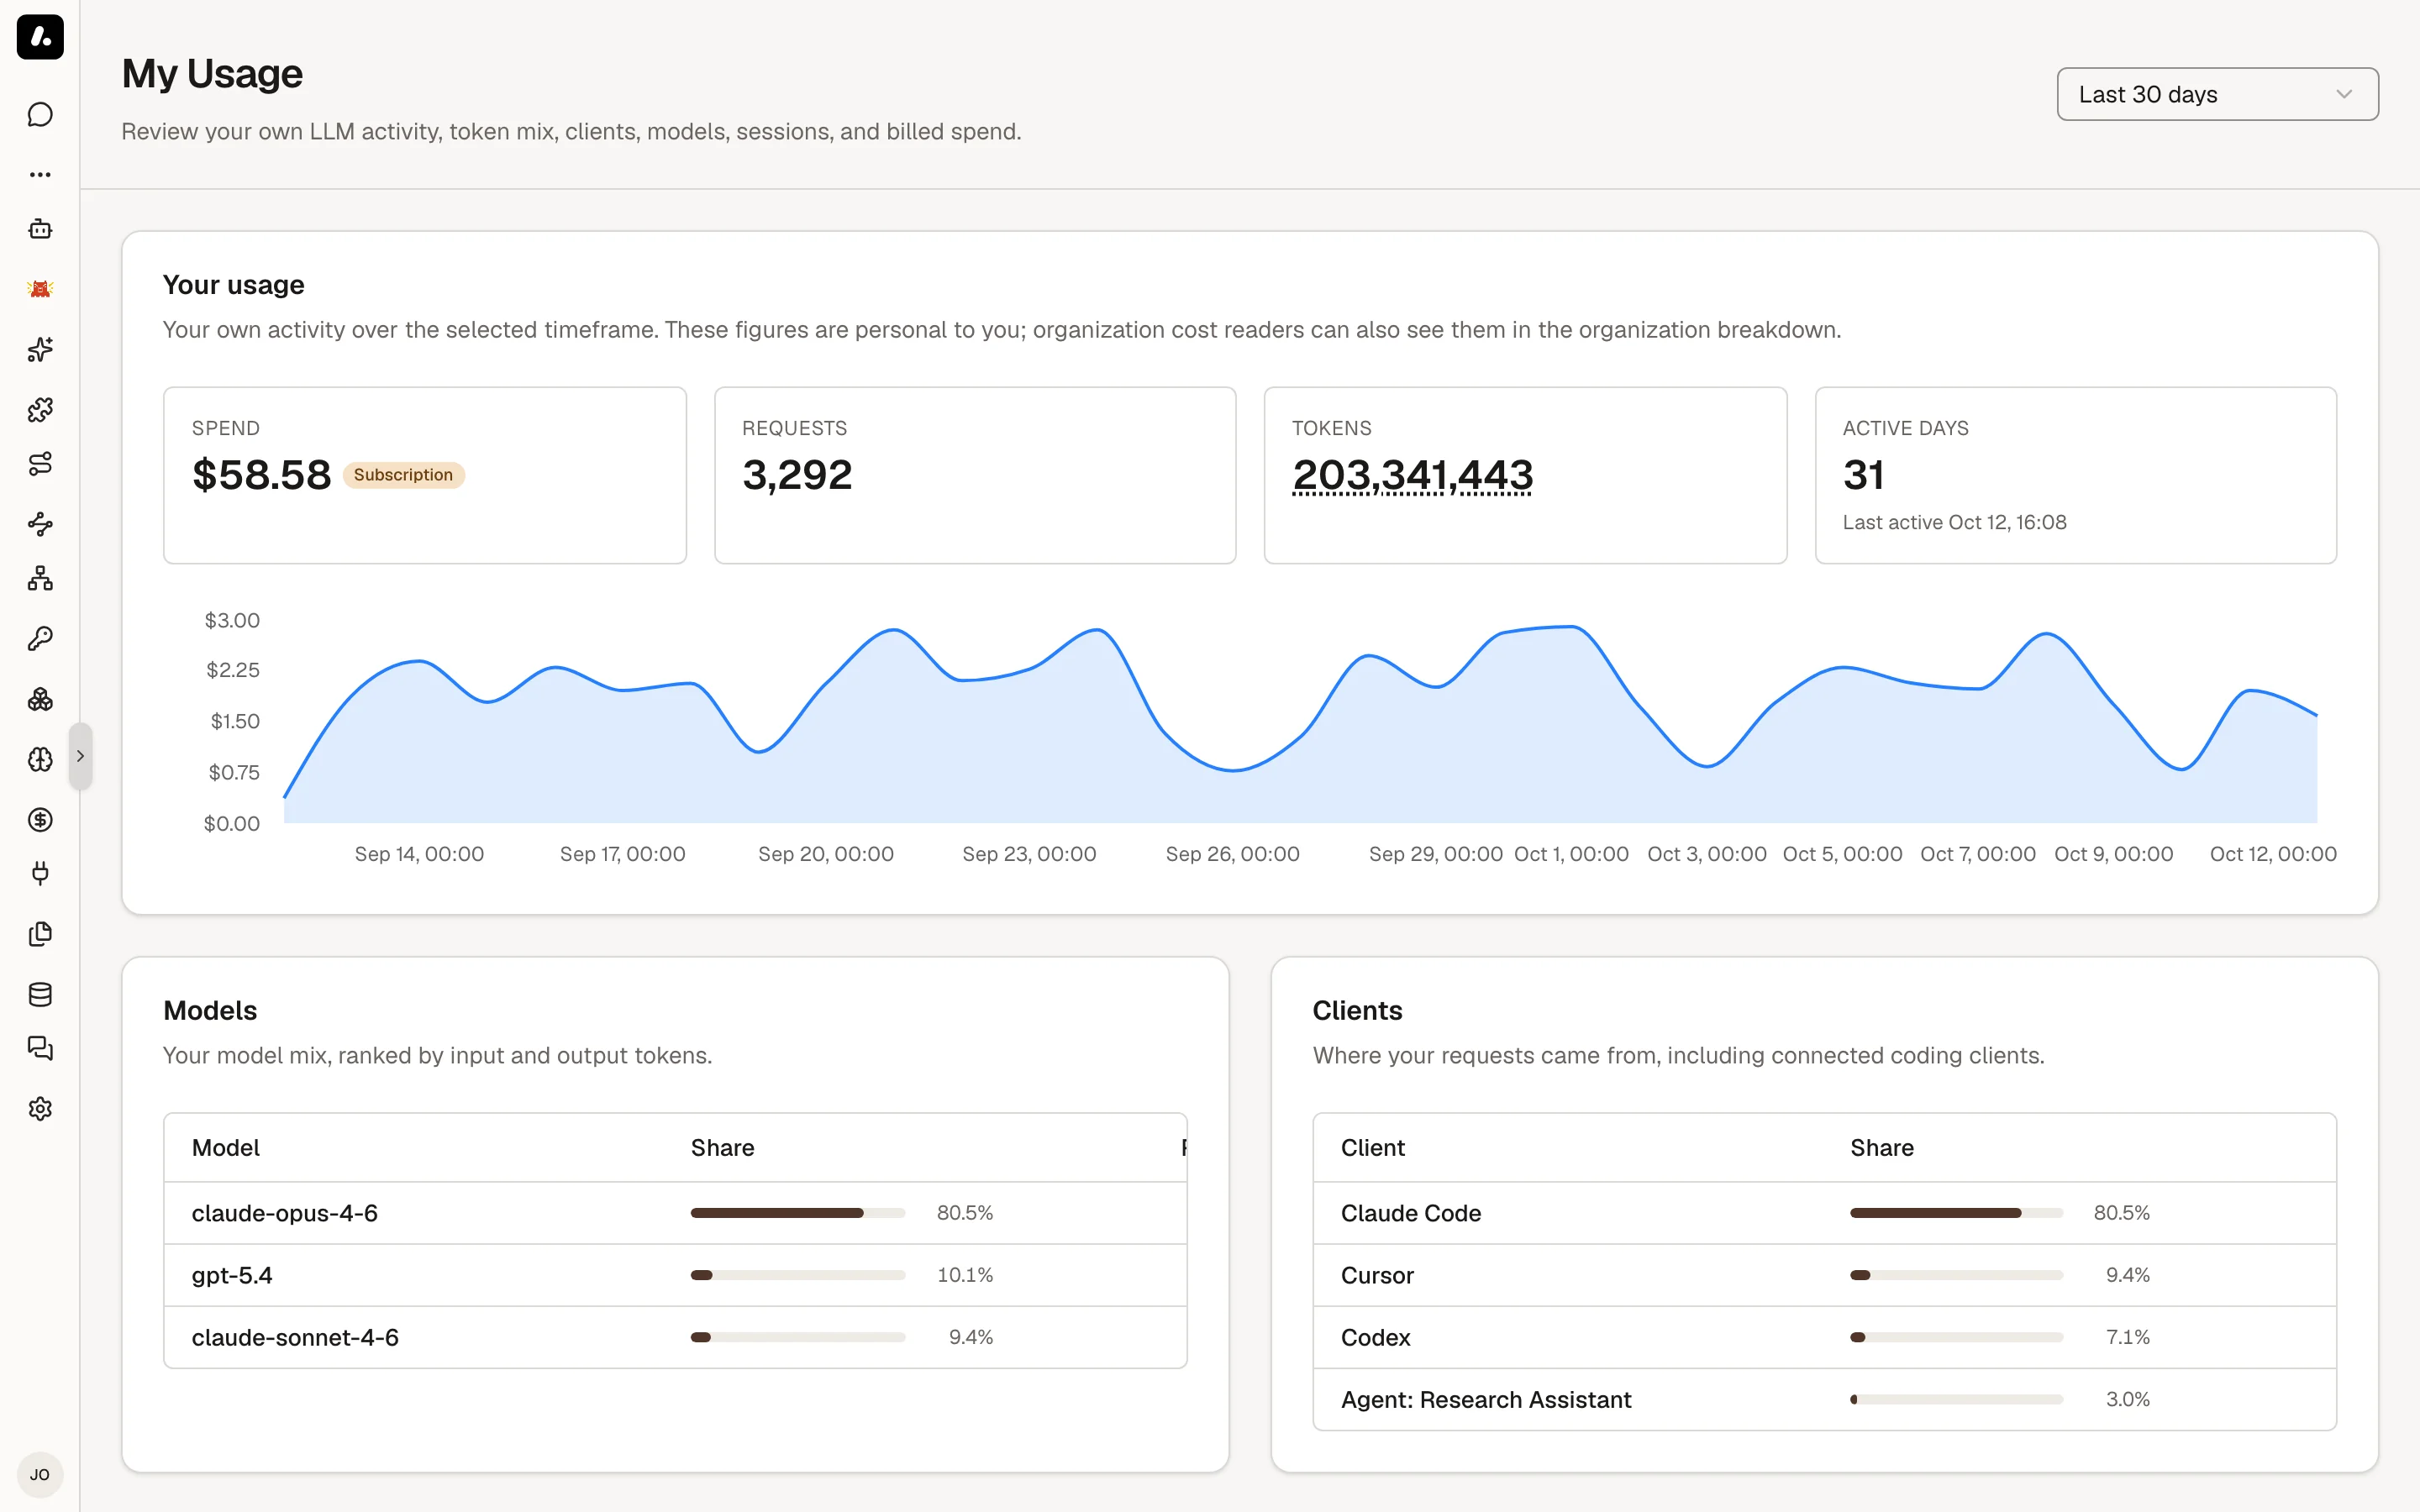Open the double chat bubbles icon
The height and width of the screenshot is (1512, 2420).
[x=40, y=1049]
